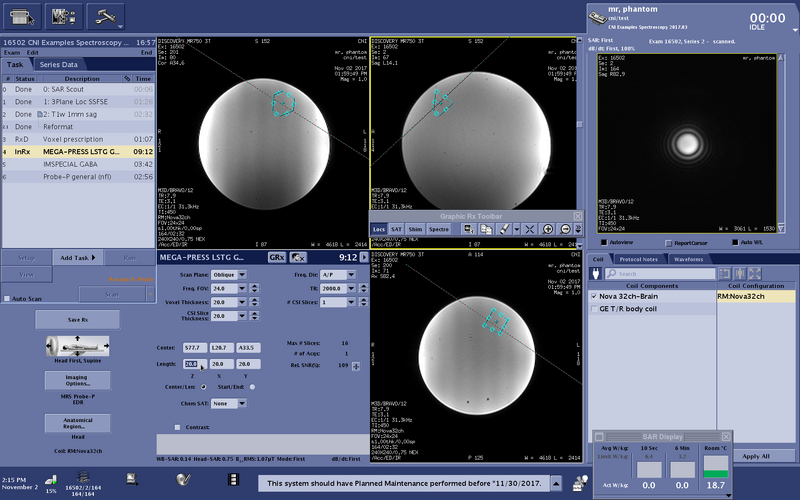
Task: Click the minimize icon on SAR Display panel
Action: click(599, 437)
